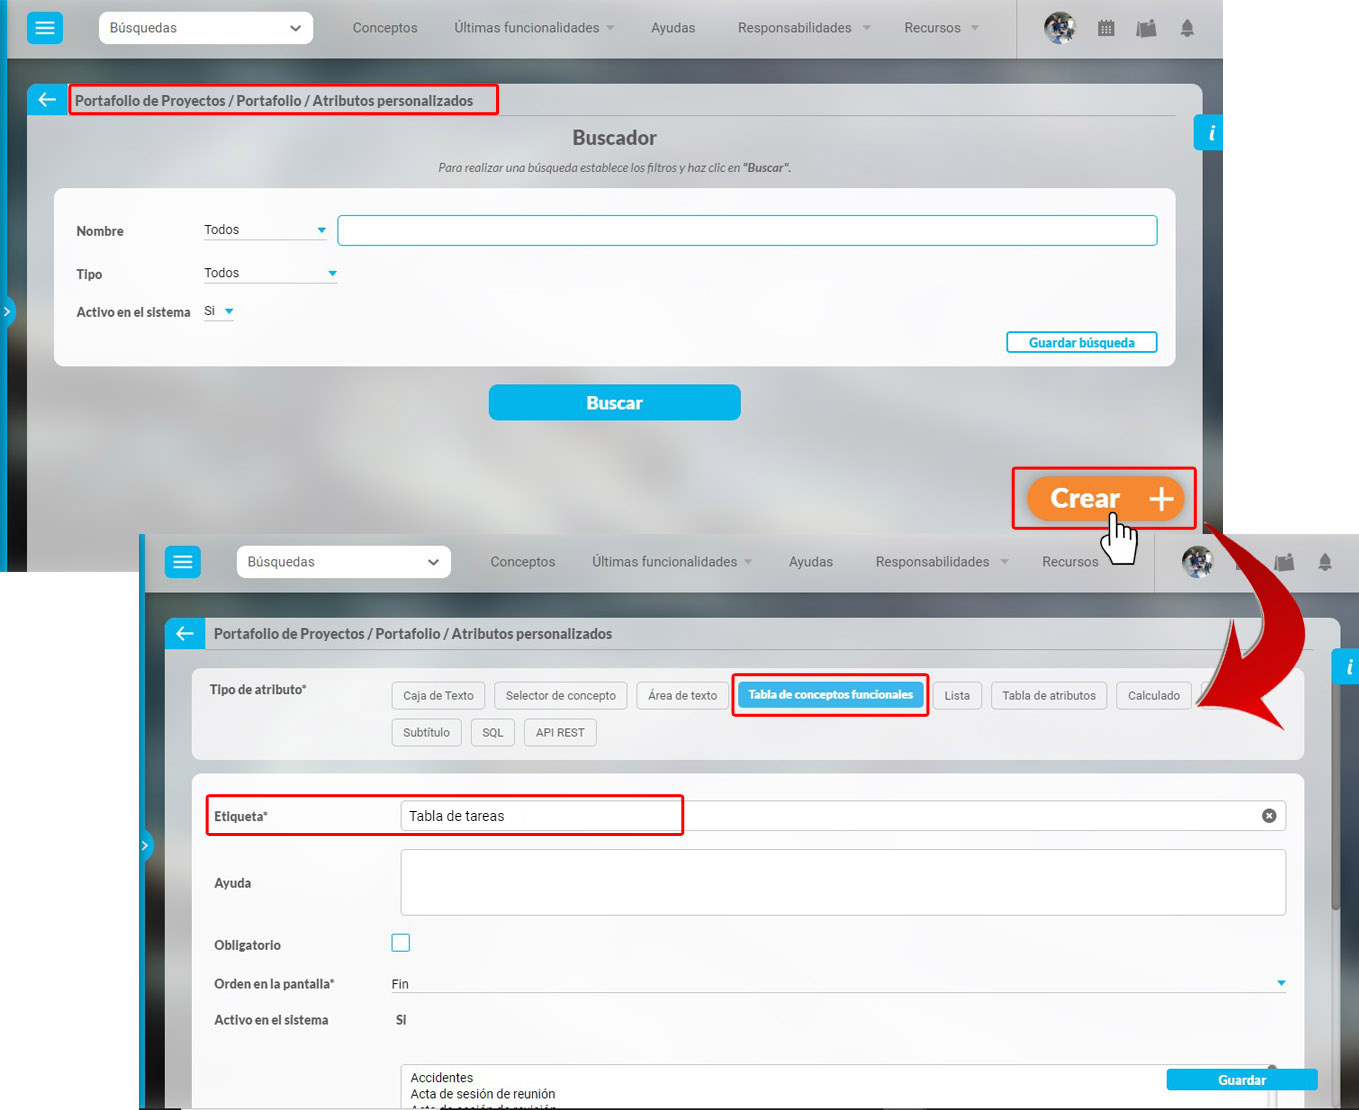Expand the Búsquedas dropdown at top
Image resolution: width=1359 pixels, height=1110 pixels.
tap(205, 28)
